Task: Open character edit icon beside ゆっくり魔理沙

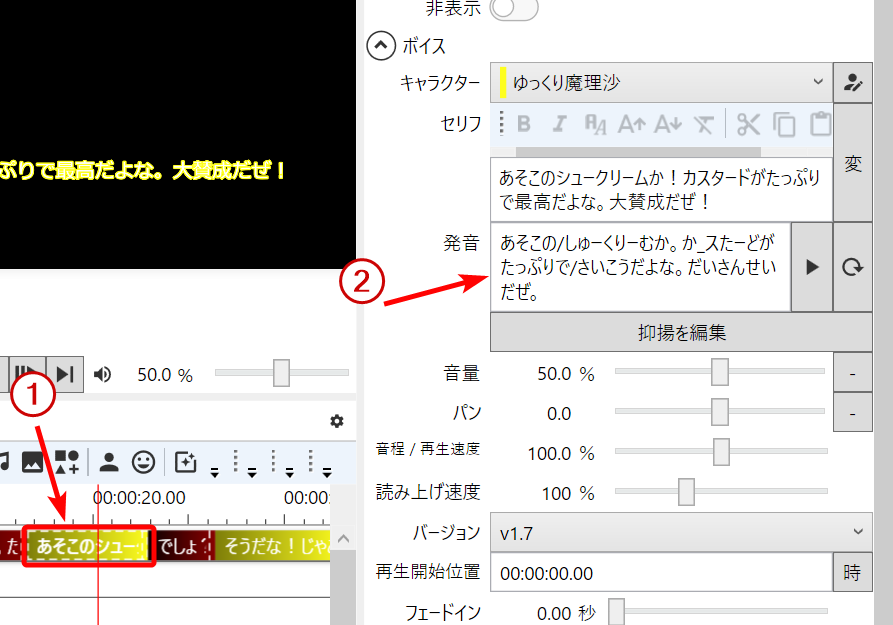Action: pyautogui.click(x=852, y=82)
